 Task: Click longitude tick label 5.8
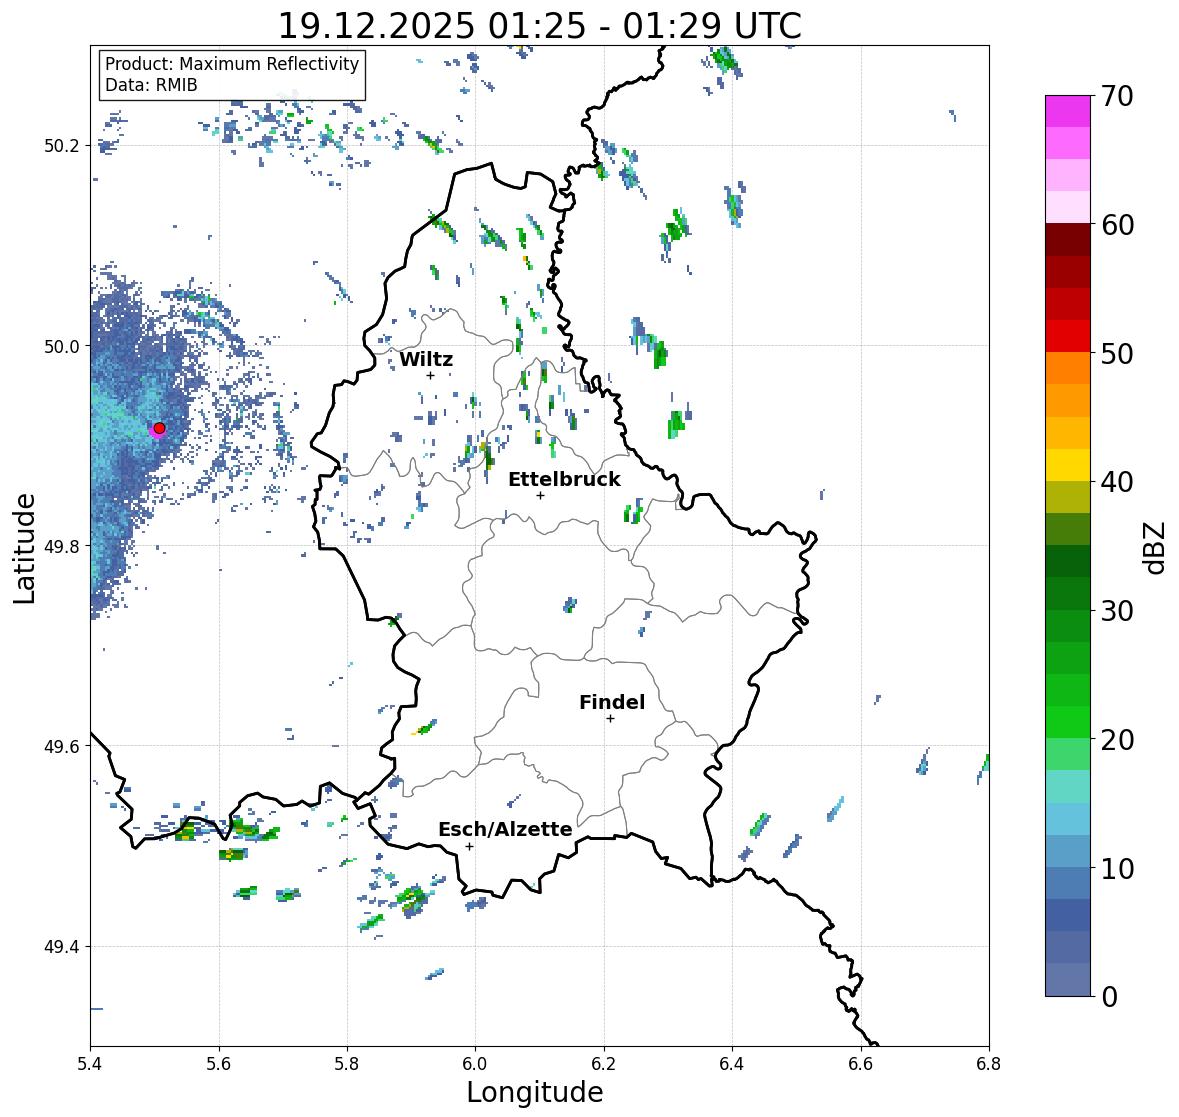pos(347,1063)
